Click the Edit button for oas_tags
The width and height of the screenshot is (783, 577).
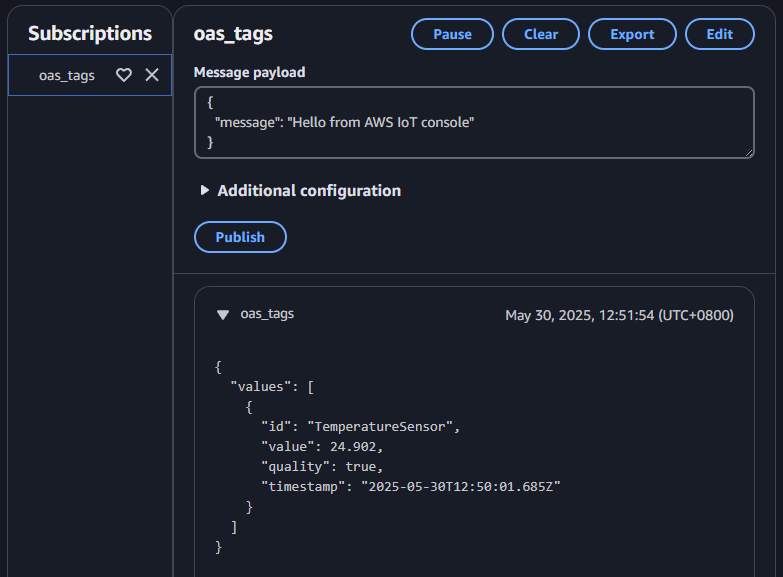coord(720,34)
